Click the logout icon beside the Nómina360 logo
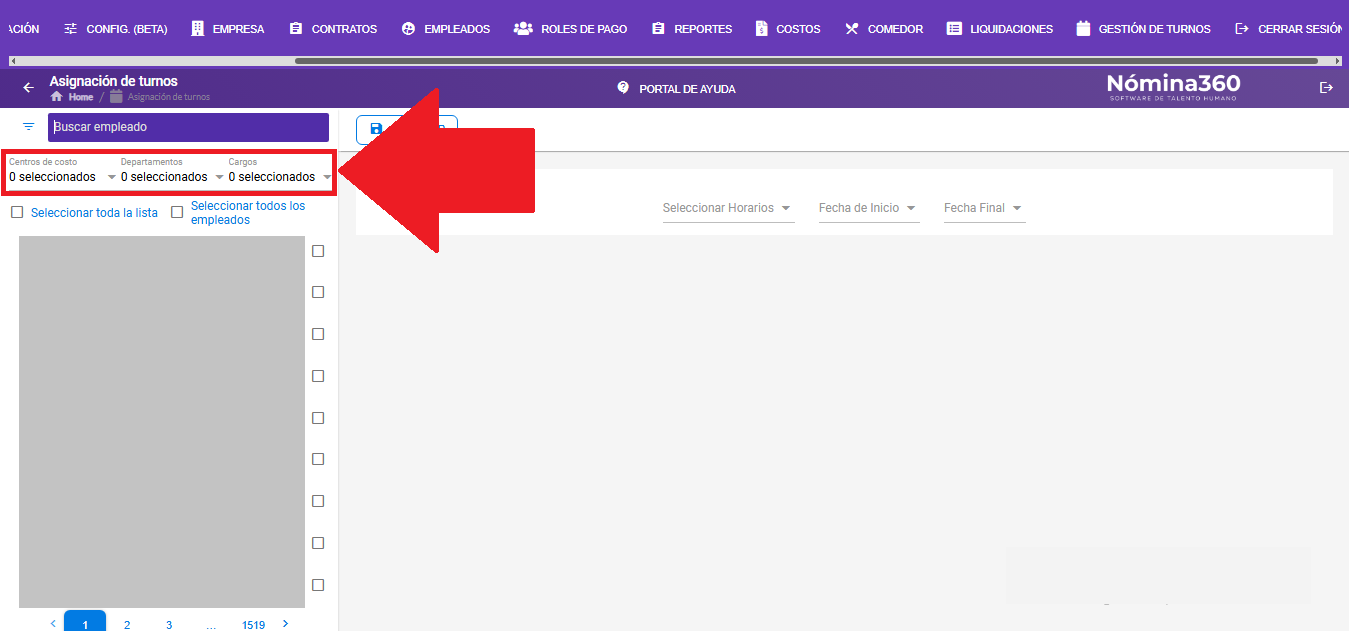Screen dimensions: 1349x631 1327,88
